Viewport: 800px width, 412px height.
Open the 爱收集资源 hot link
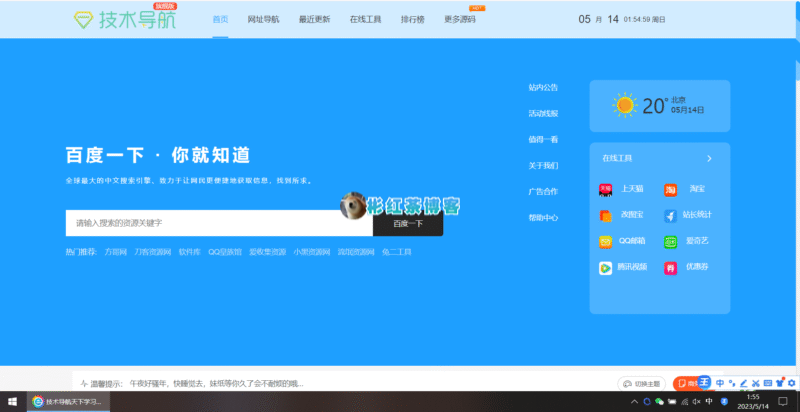pyautogui.click(x=267, y=252)
